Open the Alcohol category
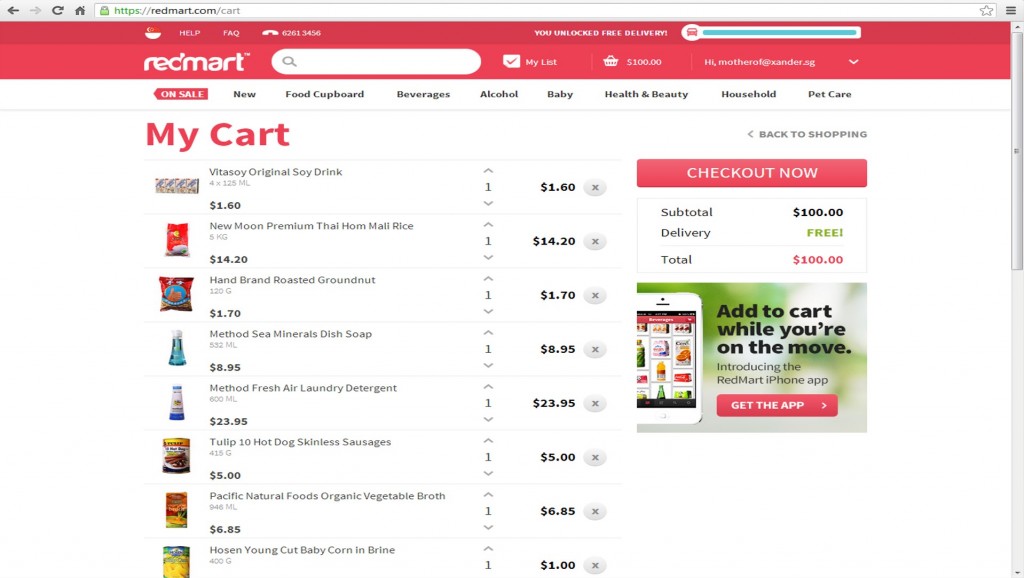Viewport: 1024px width, 578px height. pos(499,94)
